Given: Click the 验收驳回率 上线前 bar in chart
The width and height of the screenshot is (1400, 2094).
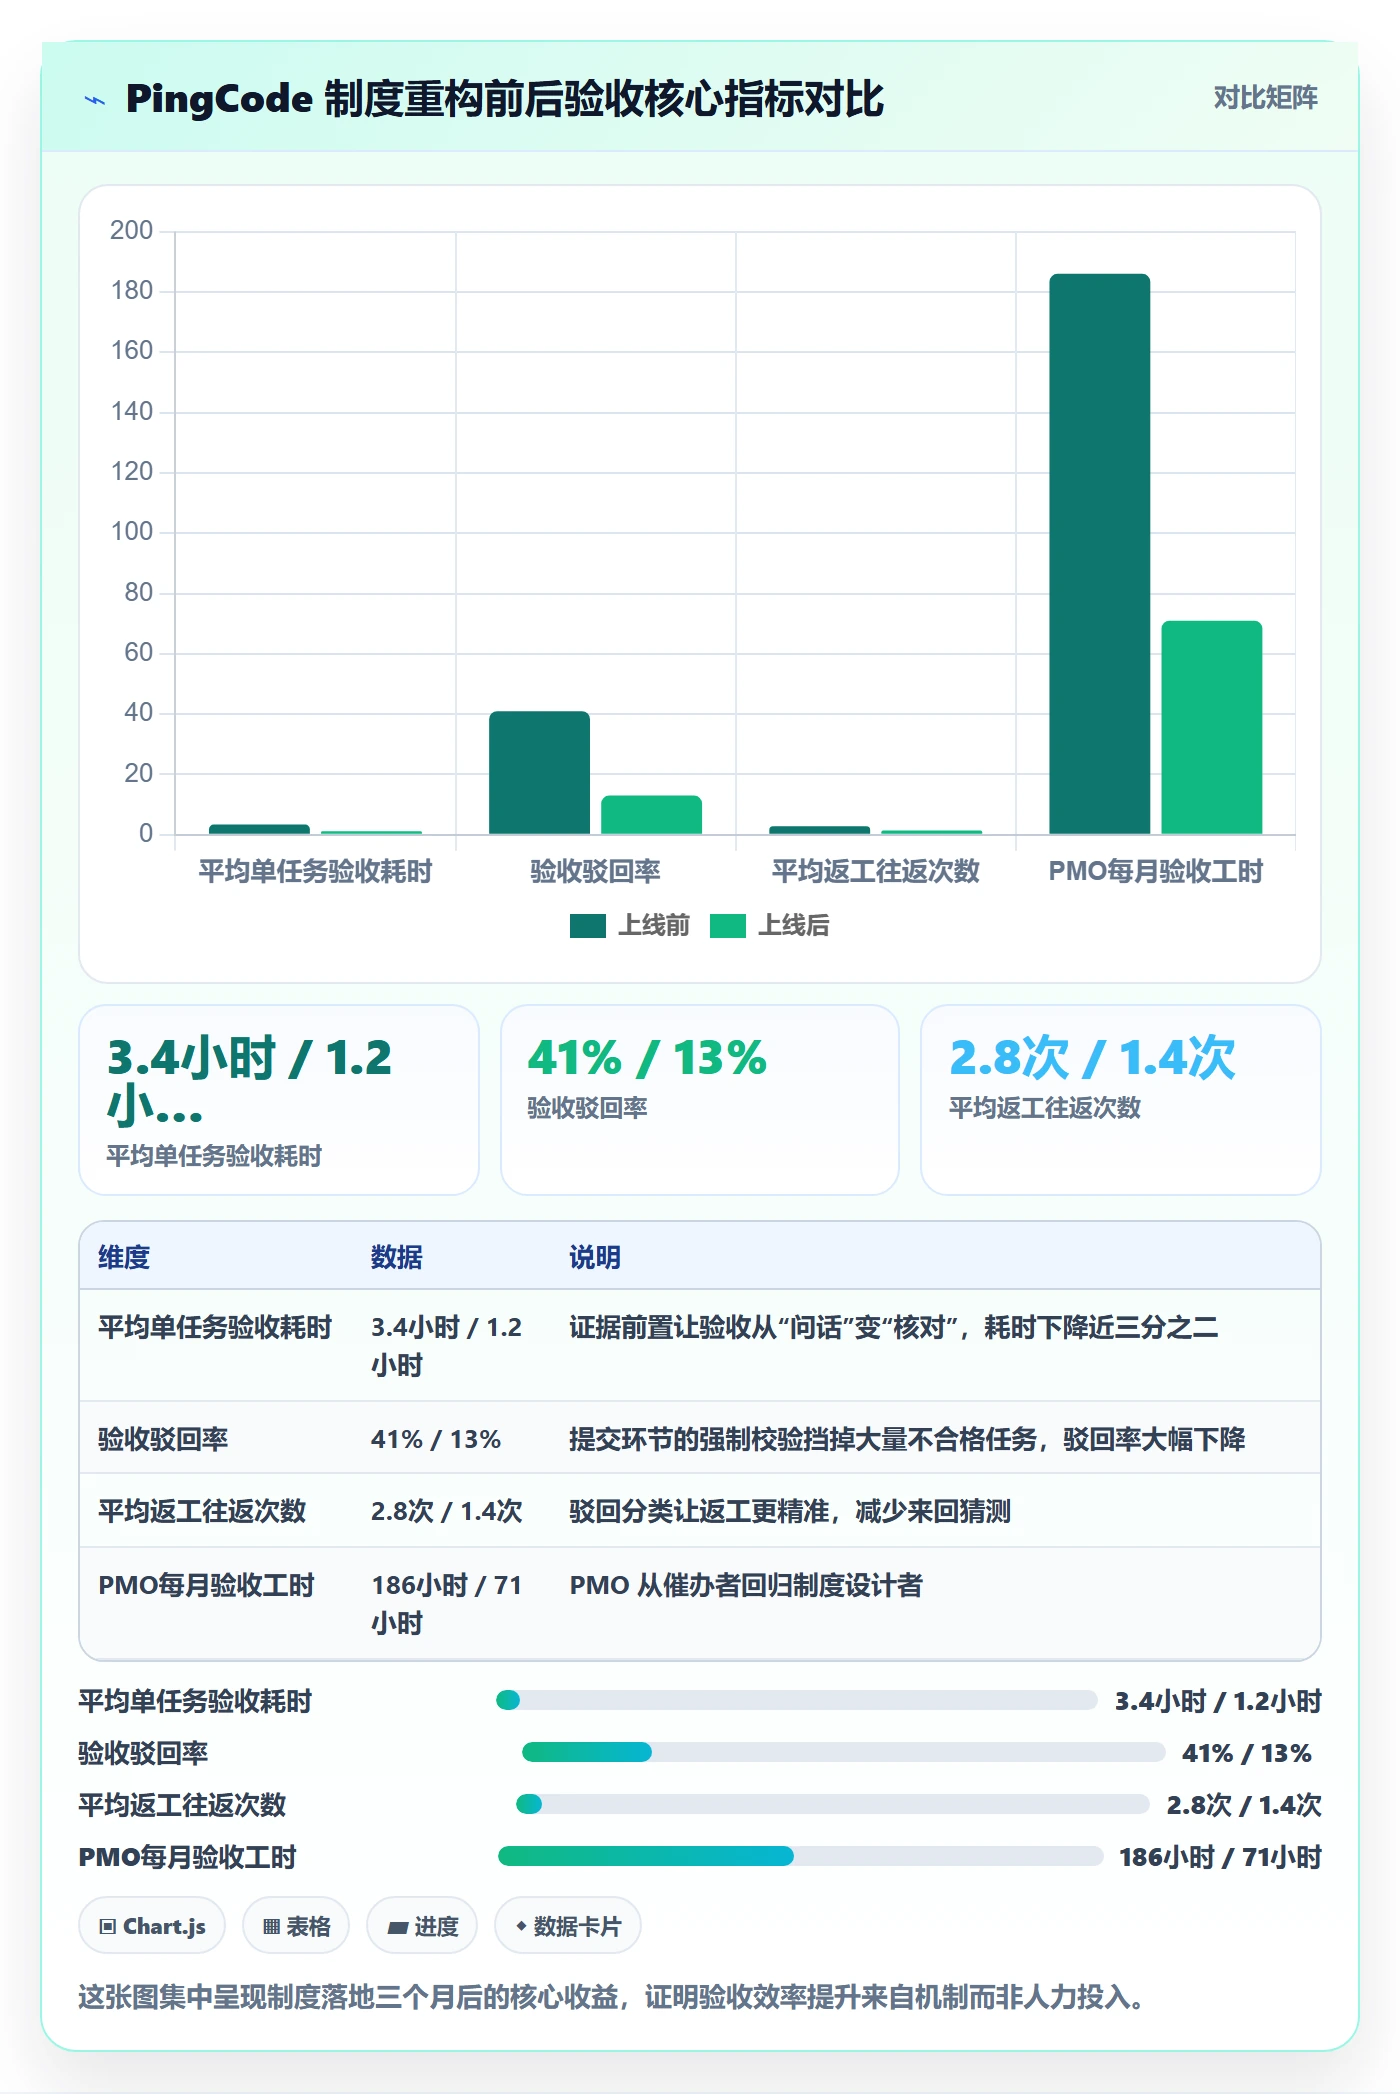Looking at the screenshot, I should 539,772.
